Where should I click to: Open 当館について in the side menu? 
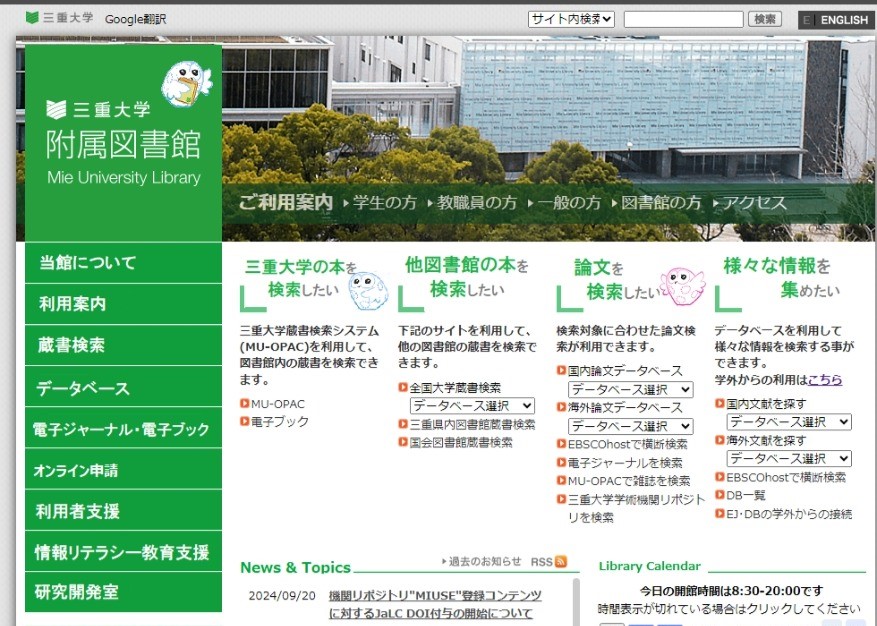124,262
